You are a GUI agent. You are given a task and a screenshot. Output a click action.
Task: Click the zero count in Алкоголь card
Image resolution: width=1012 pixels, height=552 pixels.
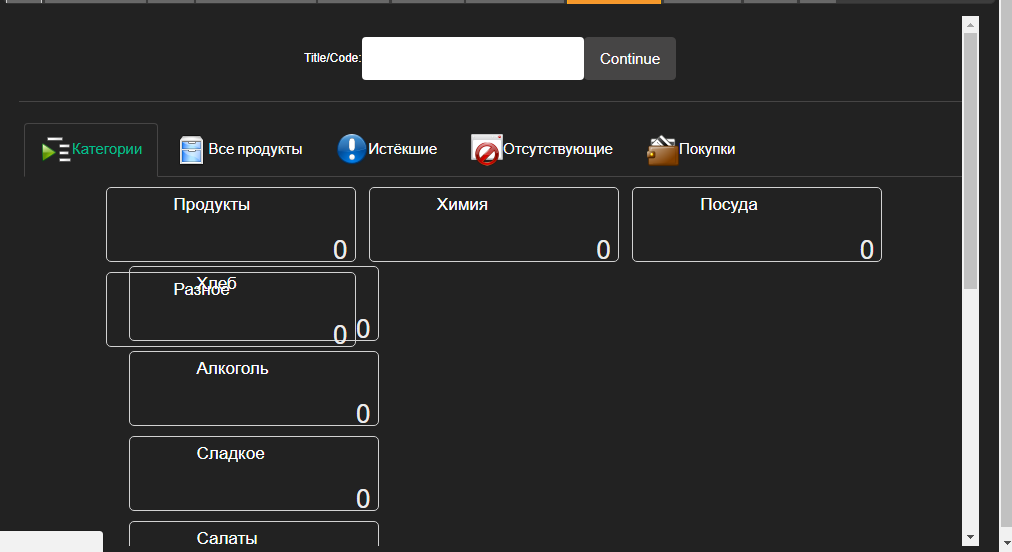tap(363, 414)
